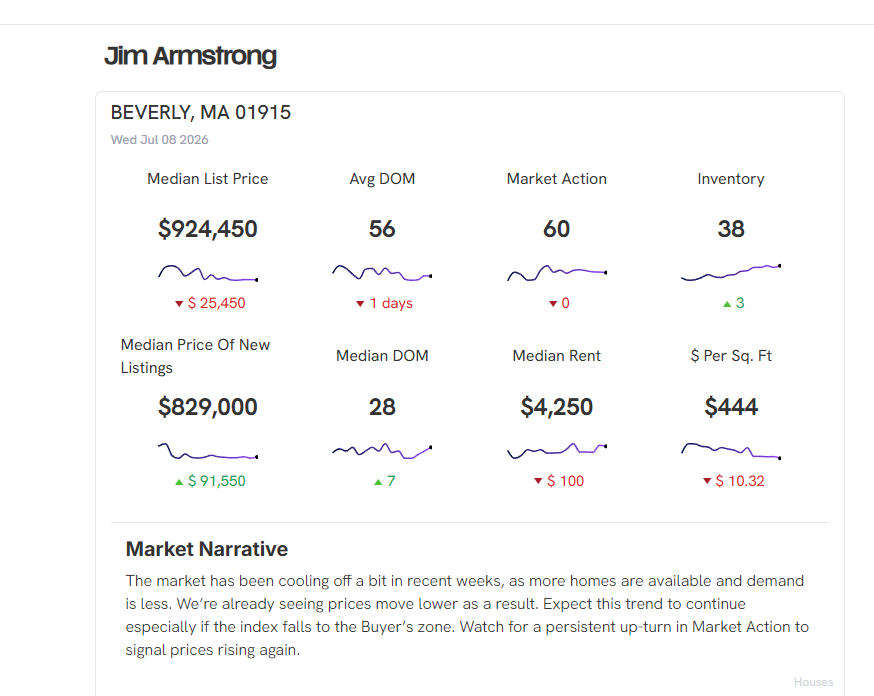Viewport: 874px width, 696px height.
Task: Open the Avg DOM sparkline chart
Action: [x=382, y=272]
